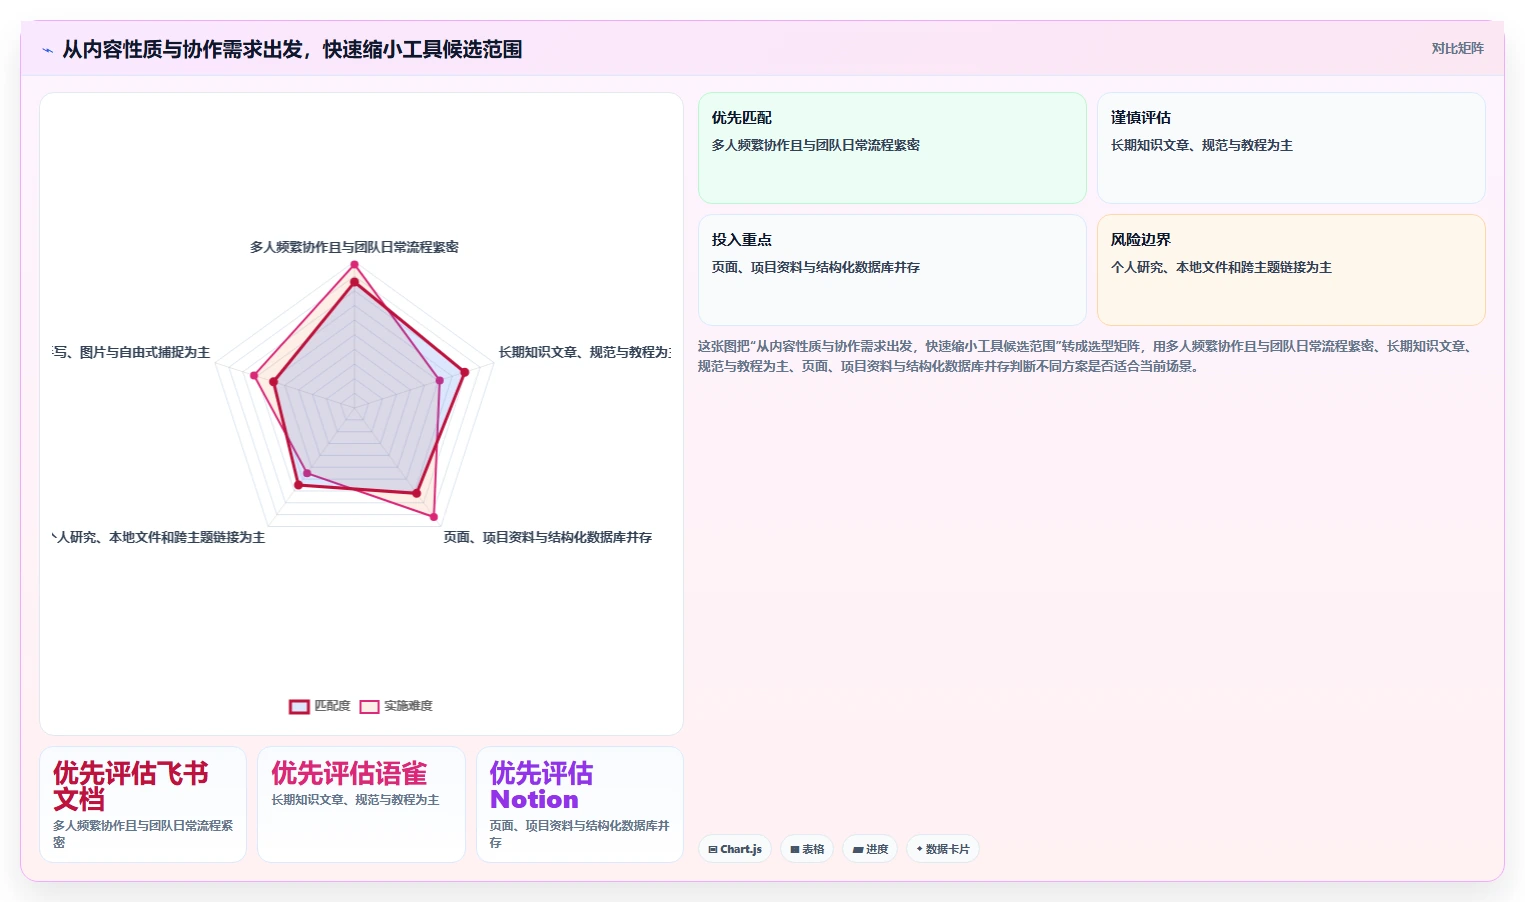Image resolution: width=1525 pixels, height=902 pixels.
Task: Open the 谨慎评估 card
Action: point(1291,148)
